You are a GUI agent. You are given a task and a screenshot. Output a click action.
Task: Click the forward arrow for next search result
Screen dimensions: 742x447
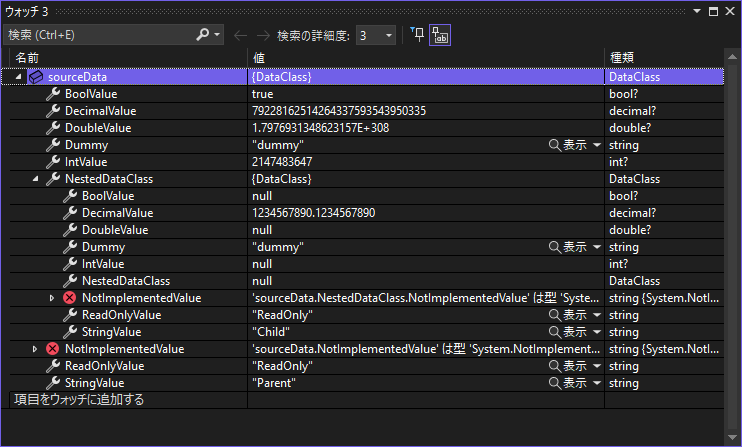coord(263,35)
